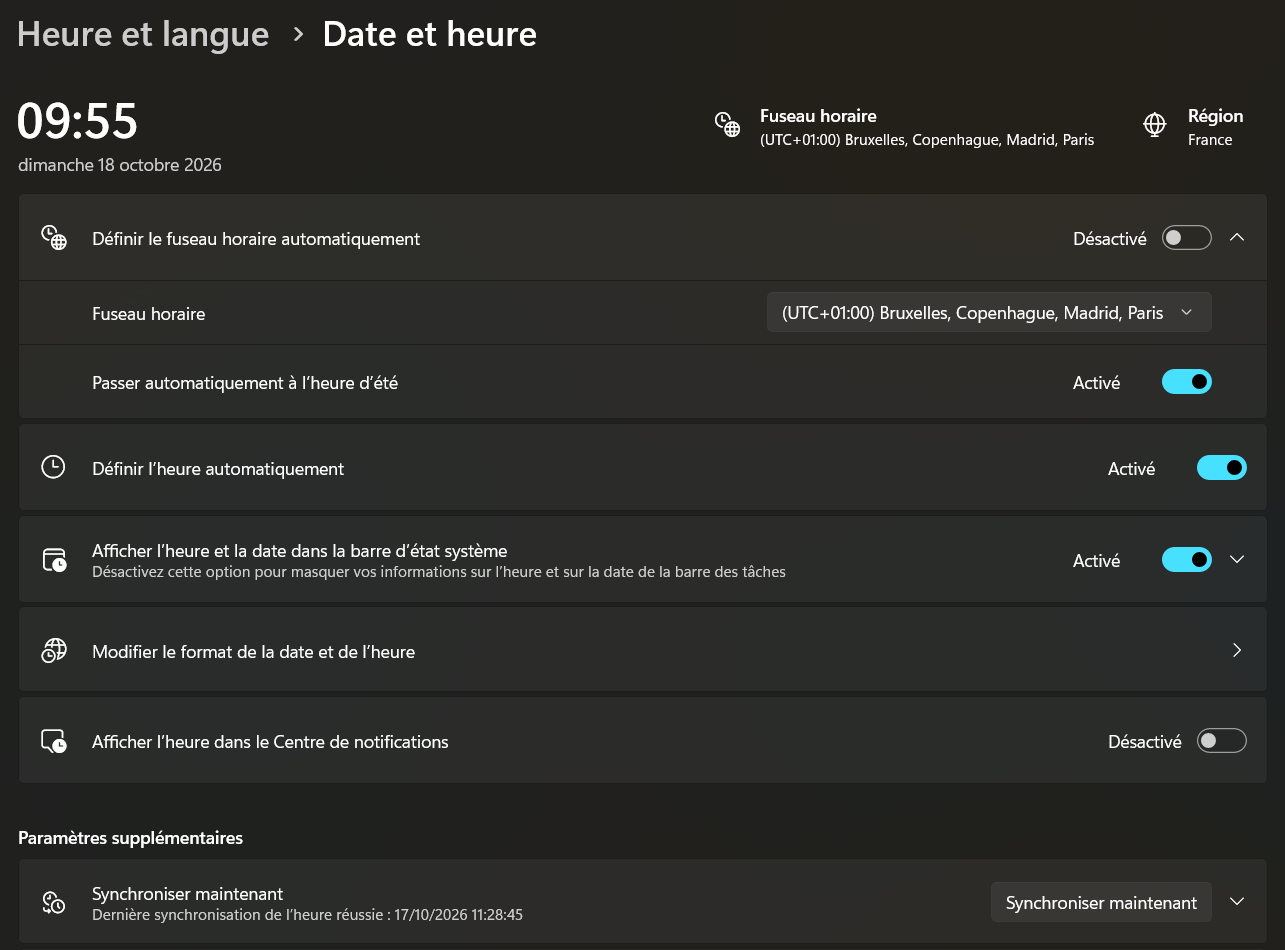The height and width of the screenshot is (950, 1285).
Task: Click the 09:55 current time display
Action: 78,121
